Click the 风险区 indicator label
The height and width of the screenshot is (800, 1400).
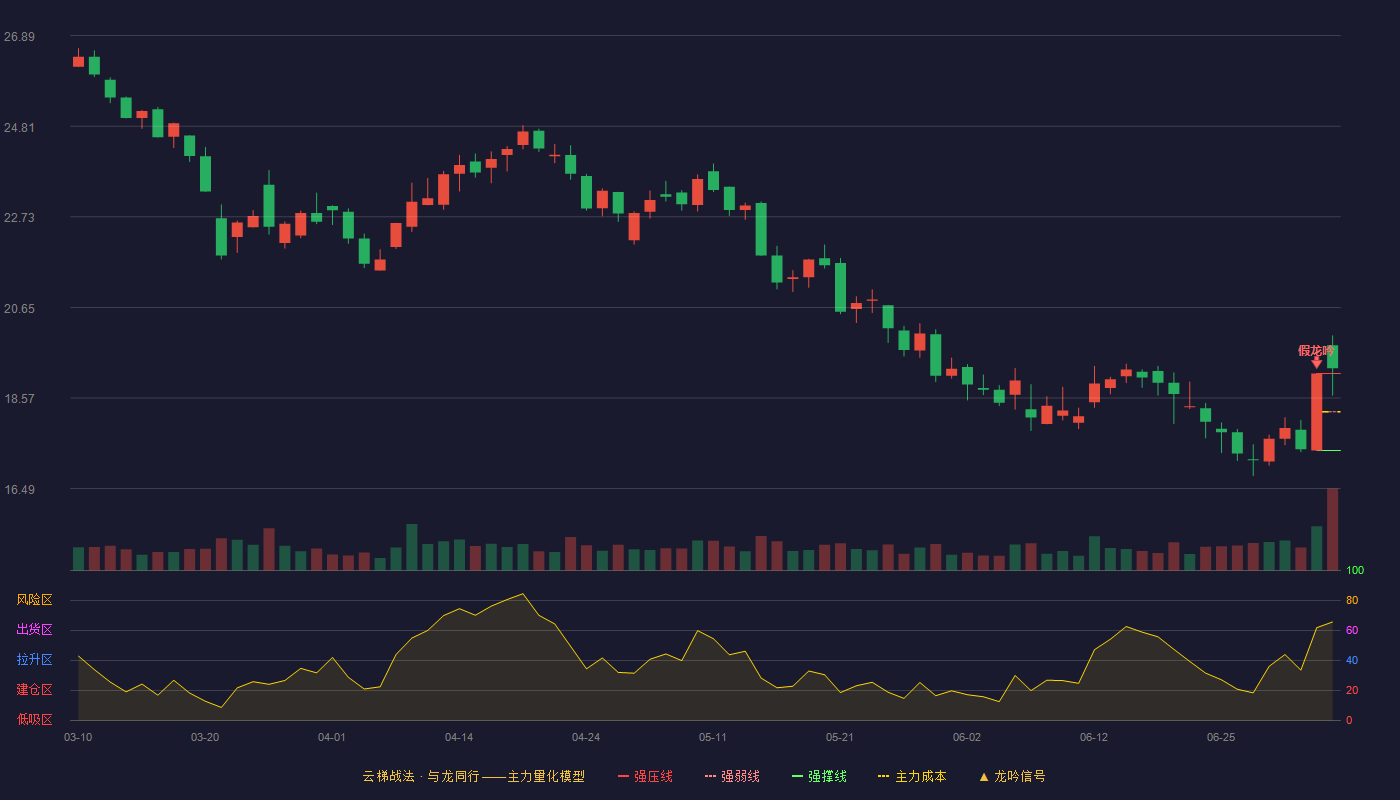pos(34,600)
